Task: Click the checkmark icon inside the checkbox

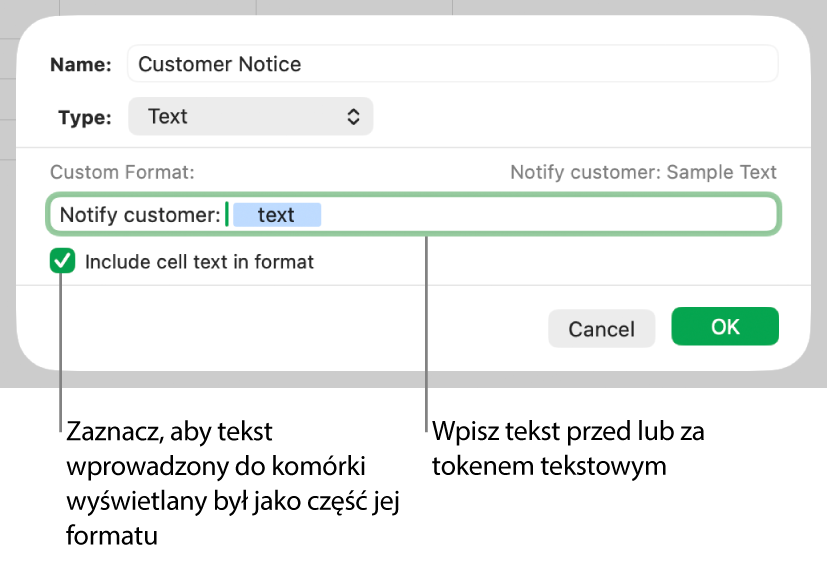Action: 63,262
